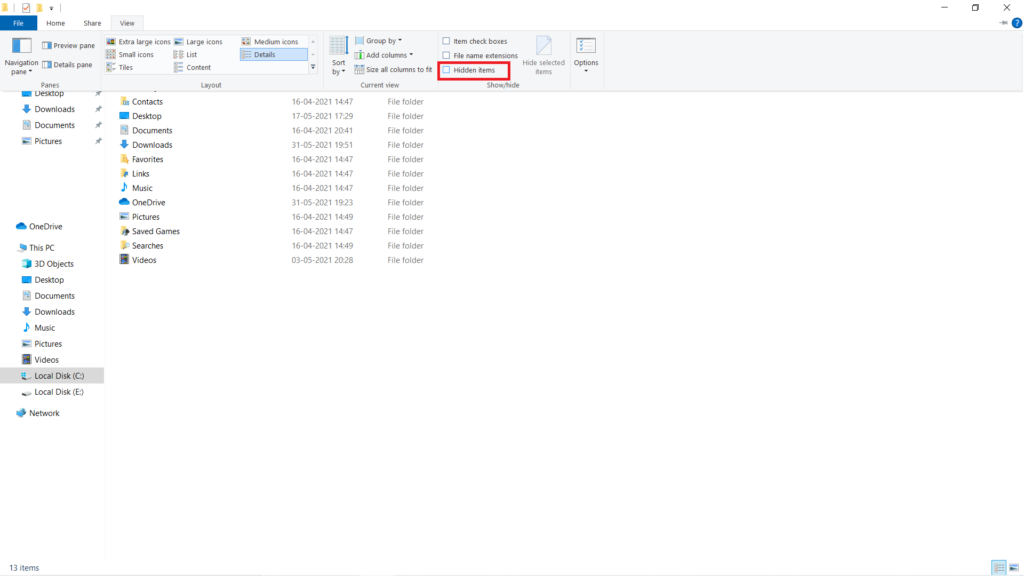The image size is (1024, 576).
Task: Open the Sort by menu
Action: pos(338,56)
